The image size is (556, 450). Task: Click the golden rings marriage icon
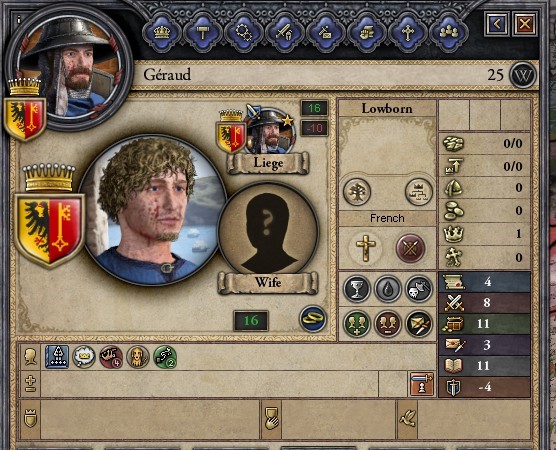tap(313, 318)
